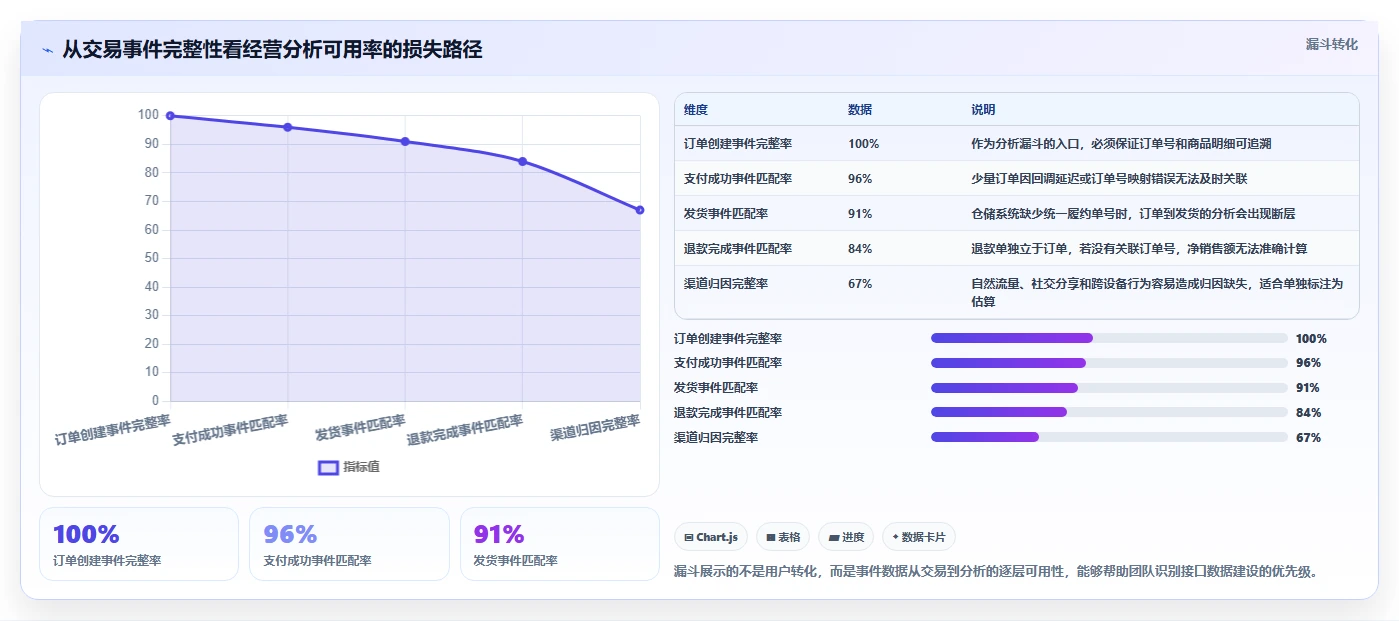The width and height of the screenshot is (1399, 621).
Task: Click the 100 tick label on y-axis
Action: click(x=148, y=115)
